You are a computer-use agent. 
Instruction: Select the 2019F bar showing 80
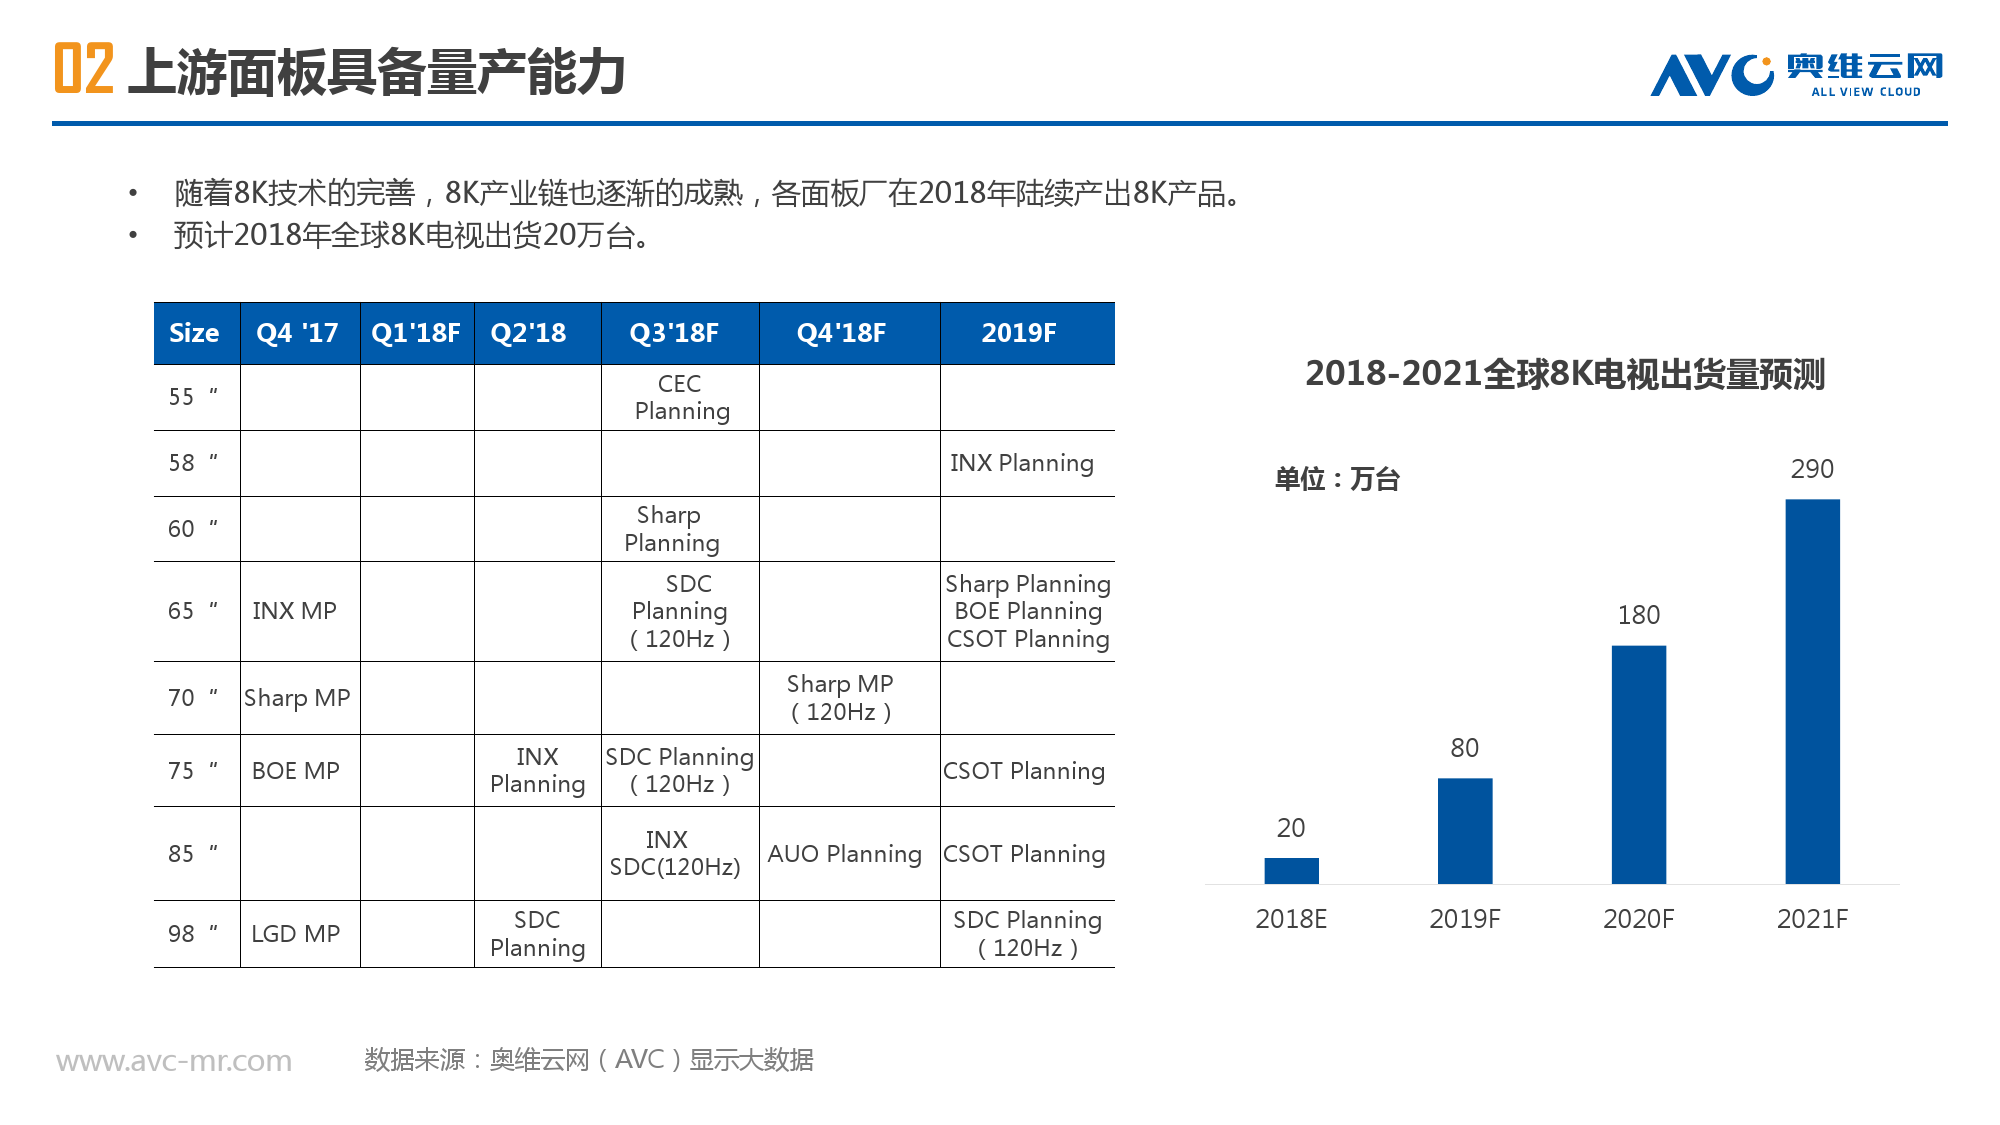click(1464, 830)
